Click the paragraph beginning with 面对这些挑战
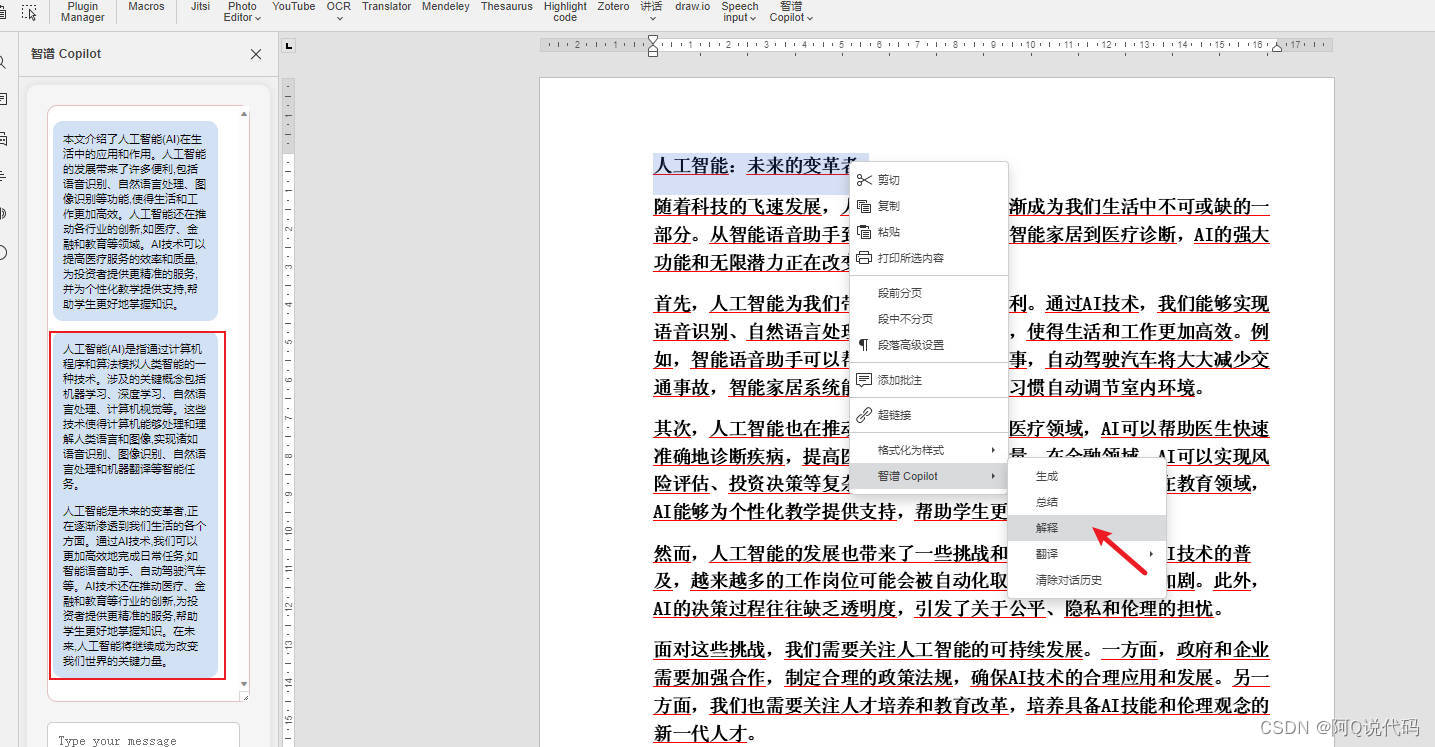The height and width of the screenshot is (747, 1435). [x=961, y=691]
